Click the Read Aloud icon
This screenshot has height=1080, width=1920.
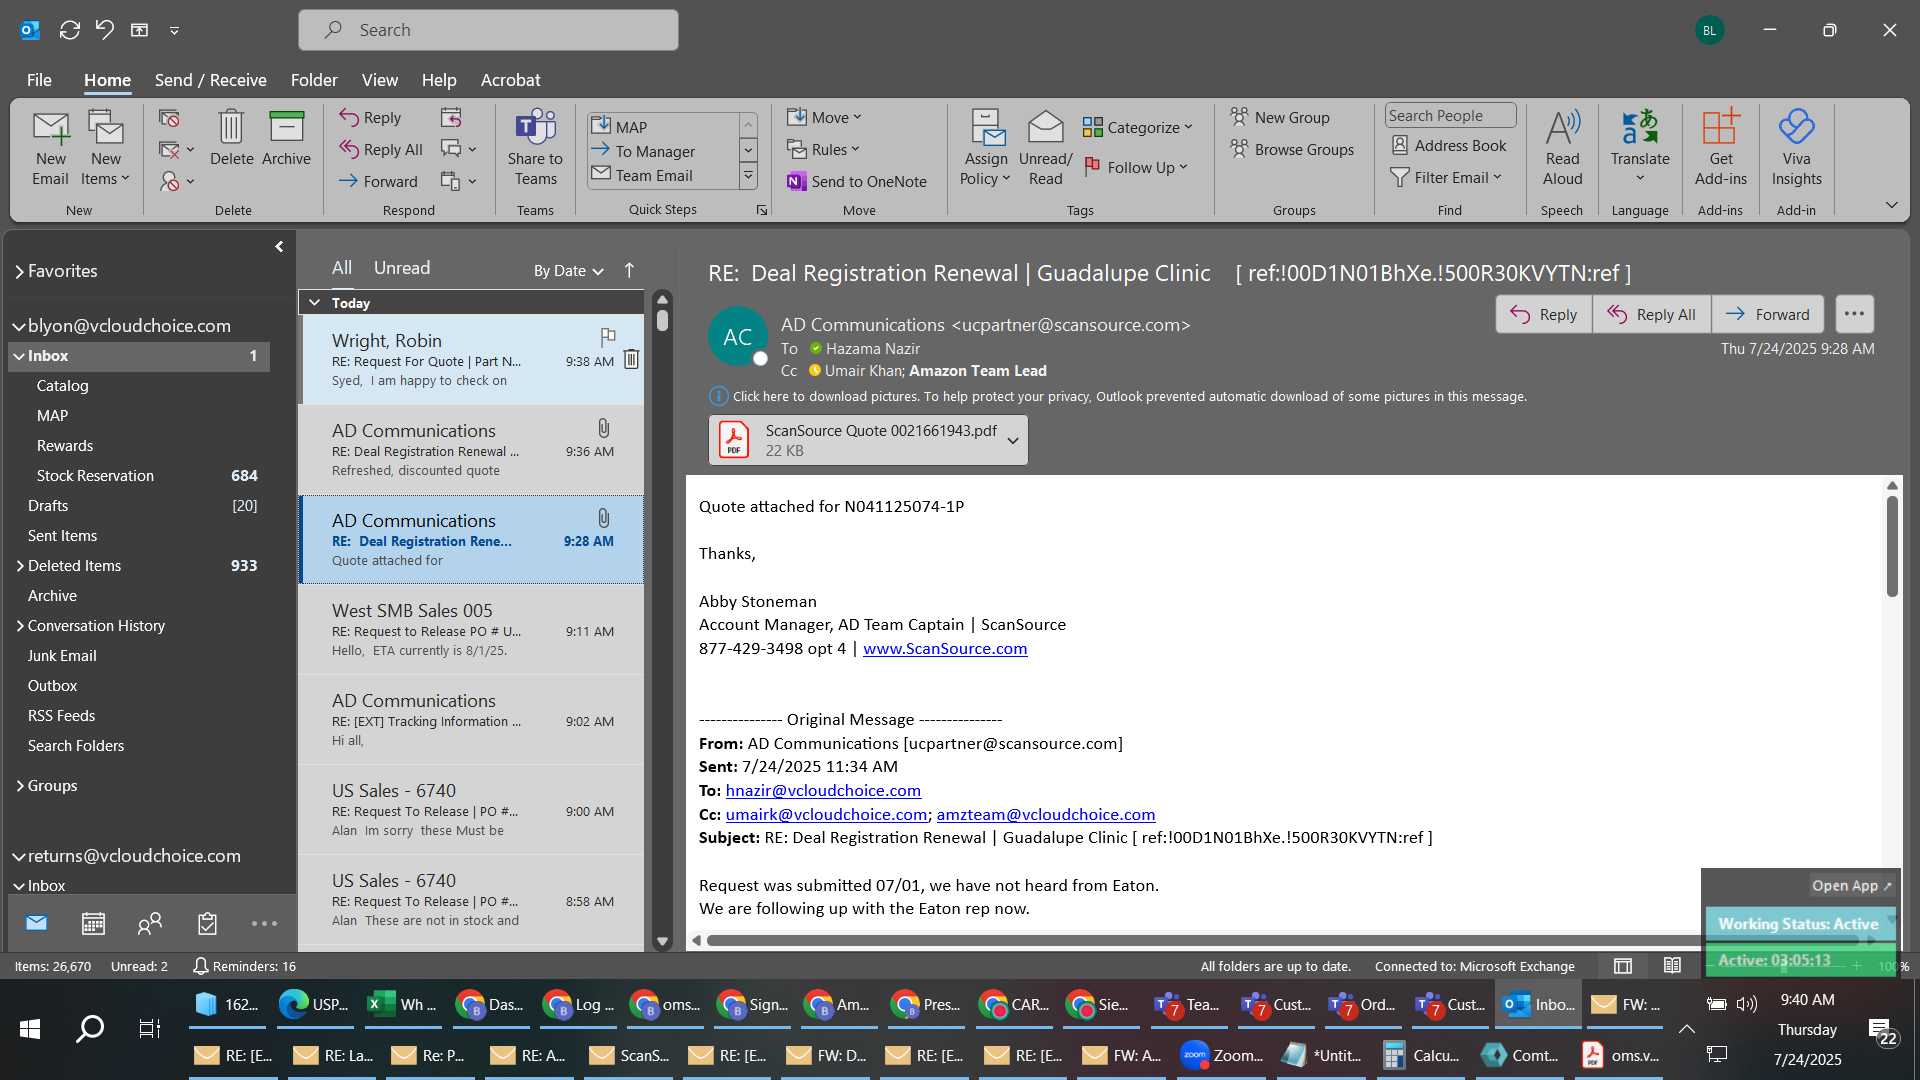pyautogui.click(x=1562, y=148)
